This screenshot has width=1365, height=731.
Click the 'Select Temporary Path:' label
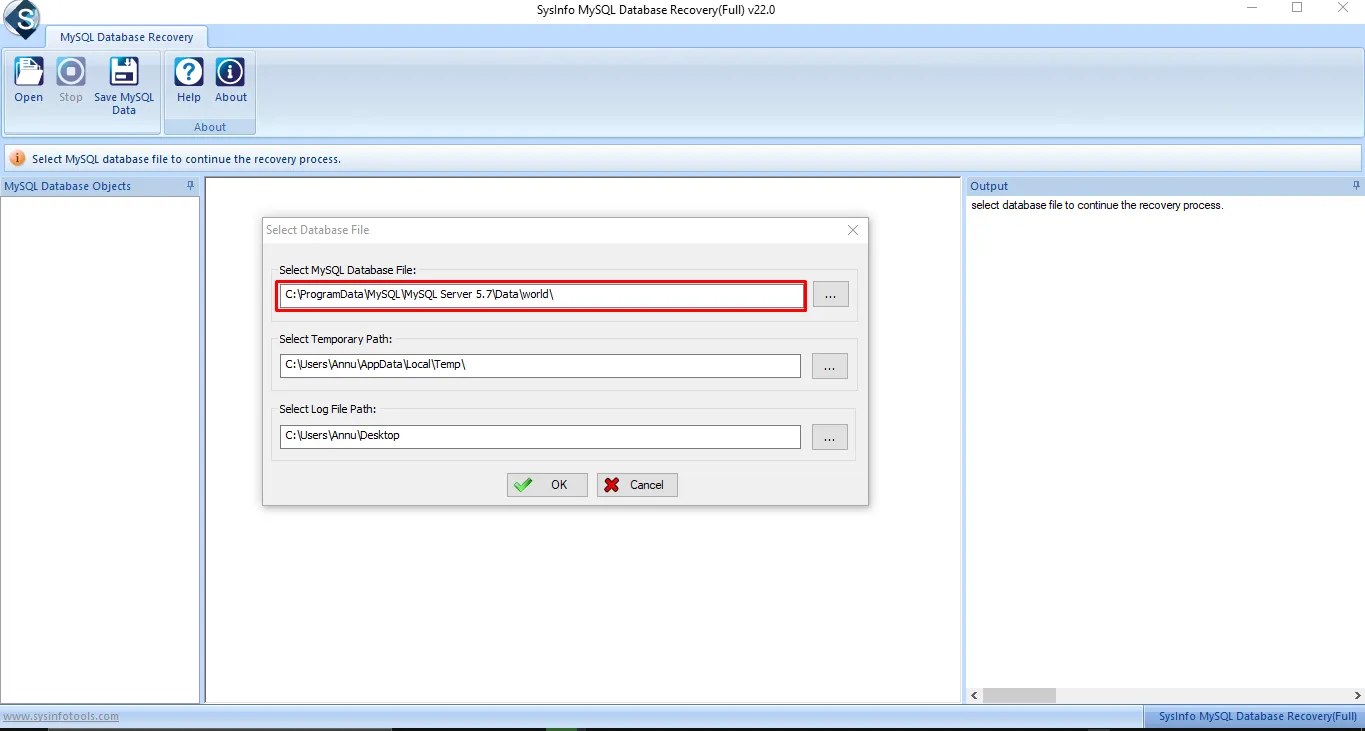(x=336, y=339)
